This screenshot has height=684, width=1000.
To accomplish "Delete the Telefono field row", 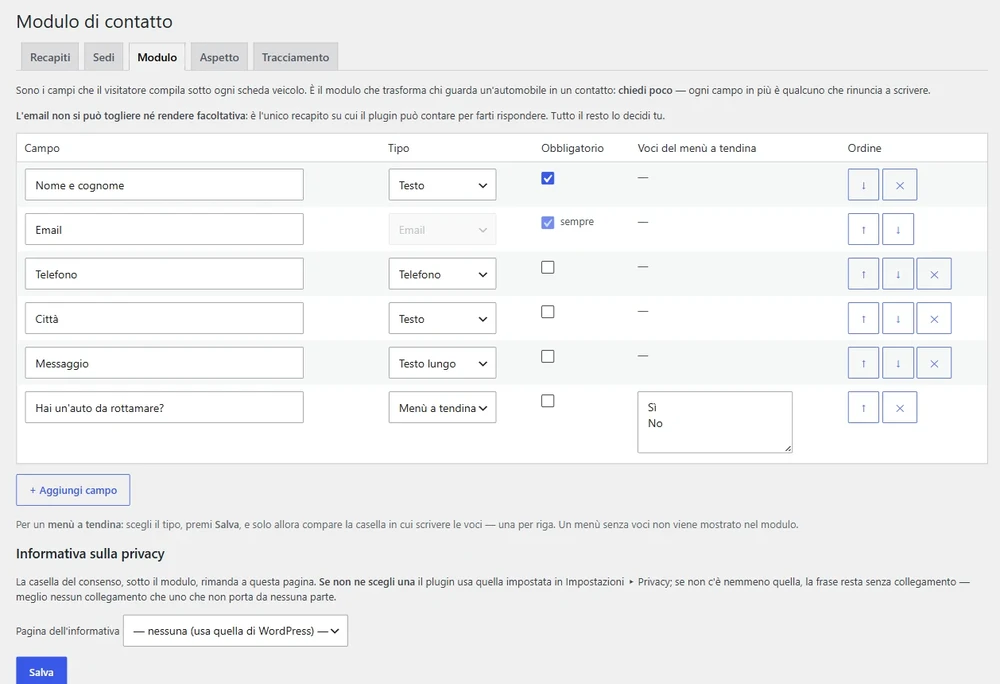I will pyautogui.click(x=934, y=274).
